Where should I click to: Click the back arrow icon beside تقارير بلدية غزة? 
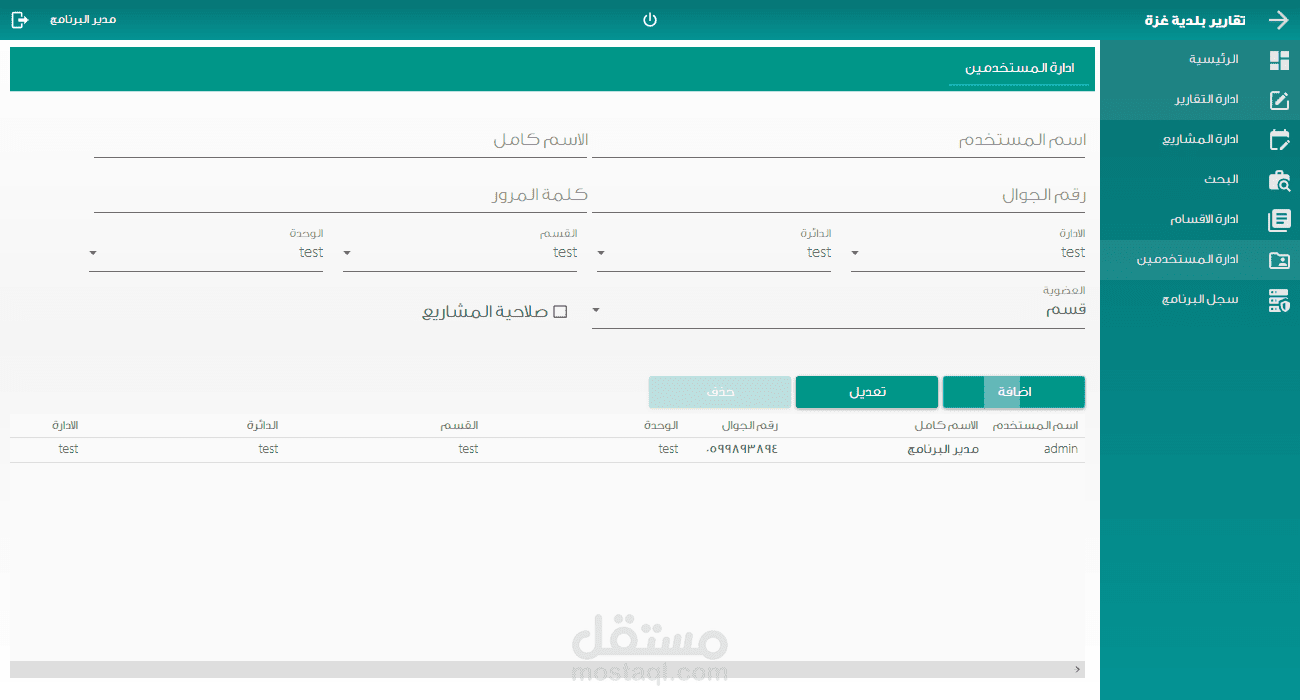pyautogui.click(x=1279, y=20)
